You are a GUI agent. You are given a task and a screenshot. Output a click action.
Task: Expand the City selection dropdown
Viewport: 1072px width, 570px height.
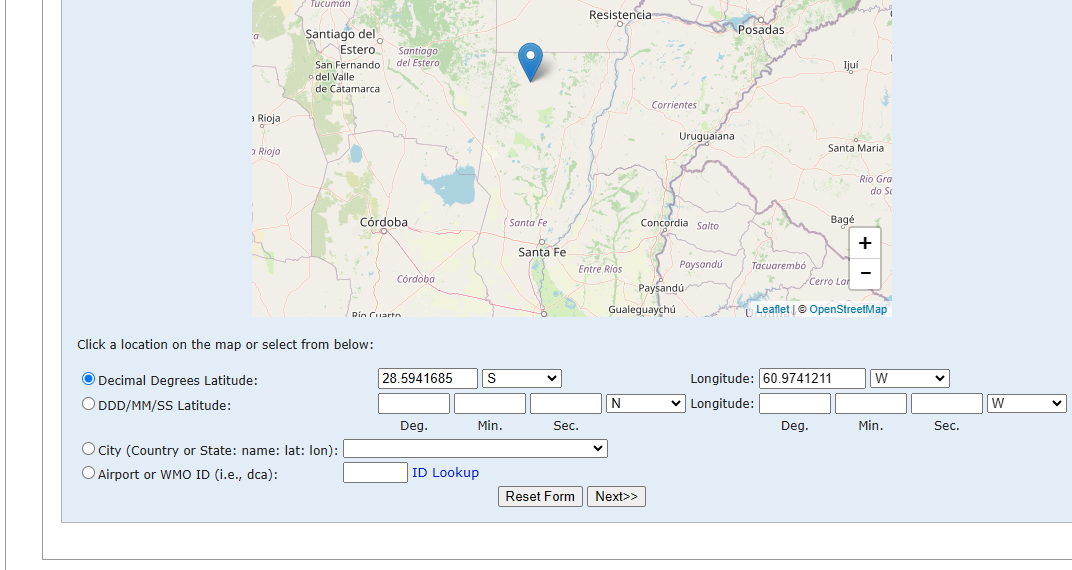tap(475, 448)
